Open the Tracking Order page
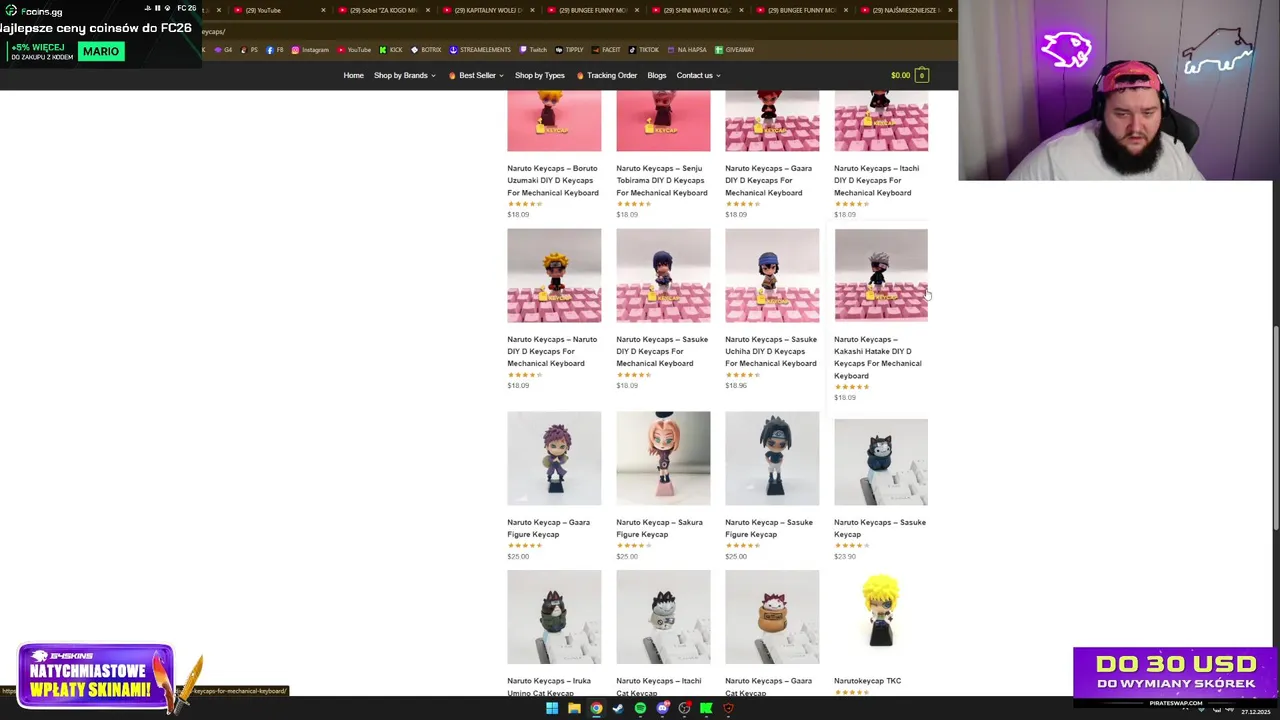This screenshot has height=720, width=1280. pos(606,75)
